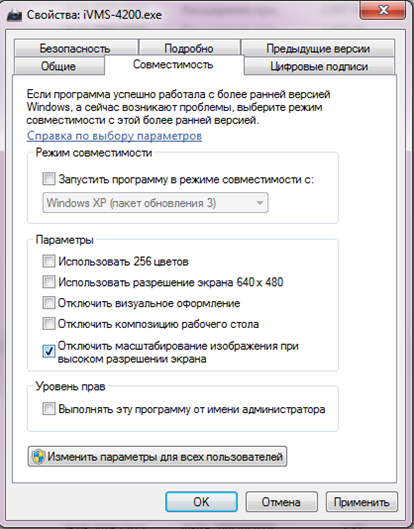Open the Windows XP compatibility mode dropdown
Screen dimensions: 414x529
click(155, 203)
